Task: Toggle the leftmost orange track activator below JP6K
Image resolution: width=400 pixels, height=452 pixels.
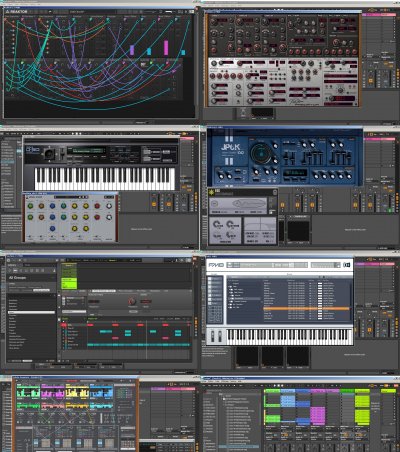Action: coord(283,205)
